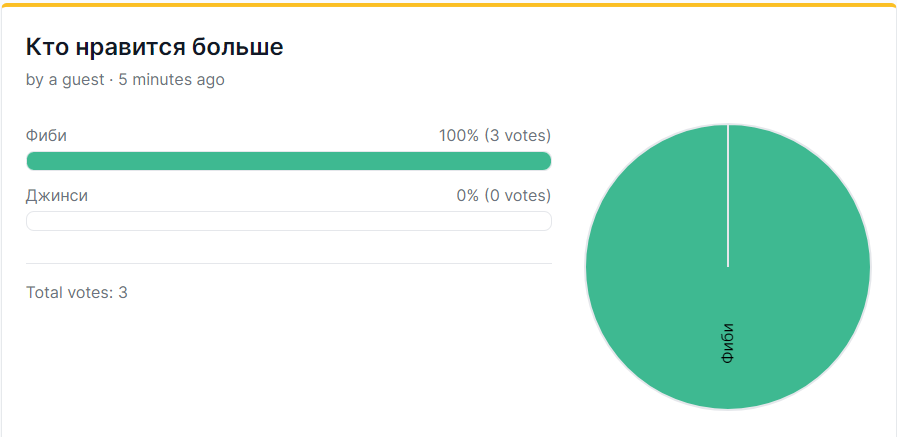
Task: Click the right end of Фиби bar
Action: tap(545, 161)
